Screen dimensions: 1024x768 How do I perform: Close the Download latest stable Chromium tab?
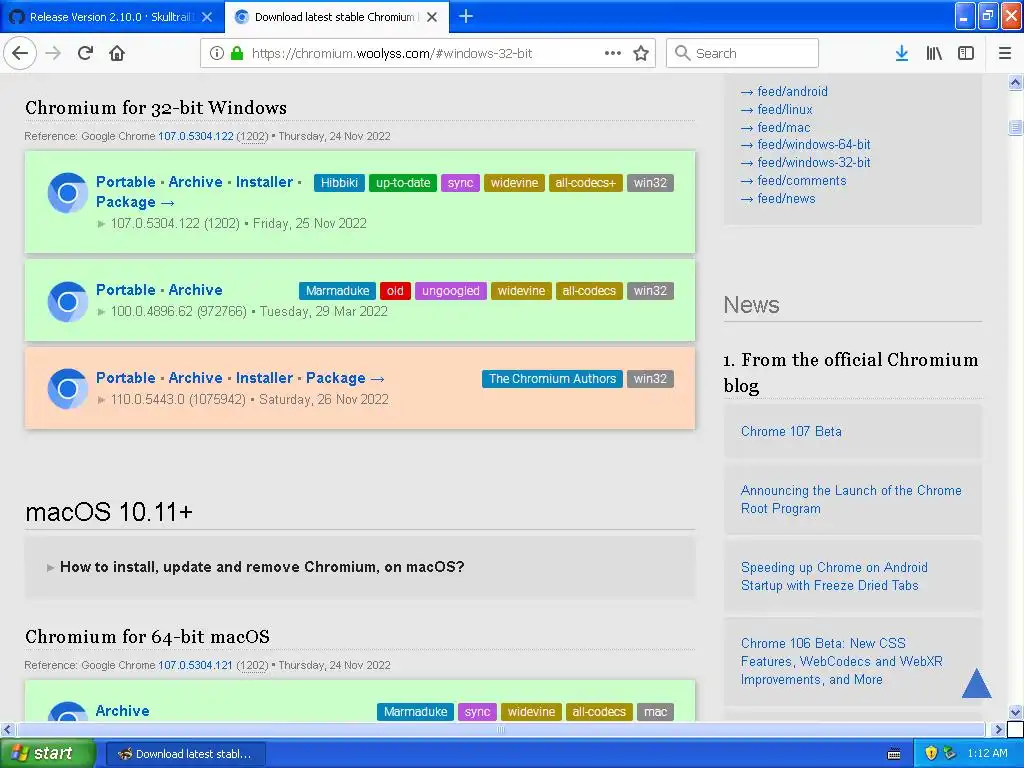pyautogui.click(x=432, y=17)
